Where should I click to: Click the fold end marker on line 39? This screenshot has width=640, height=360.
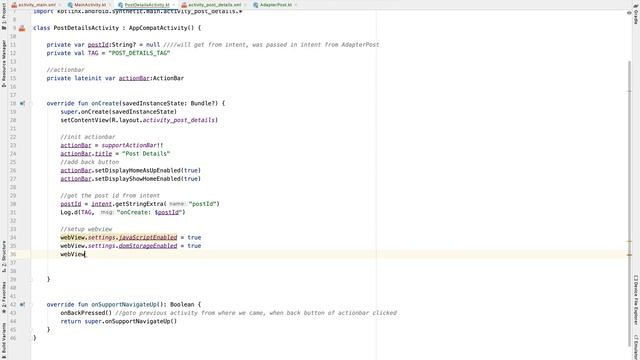click(31, 279)
